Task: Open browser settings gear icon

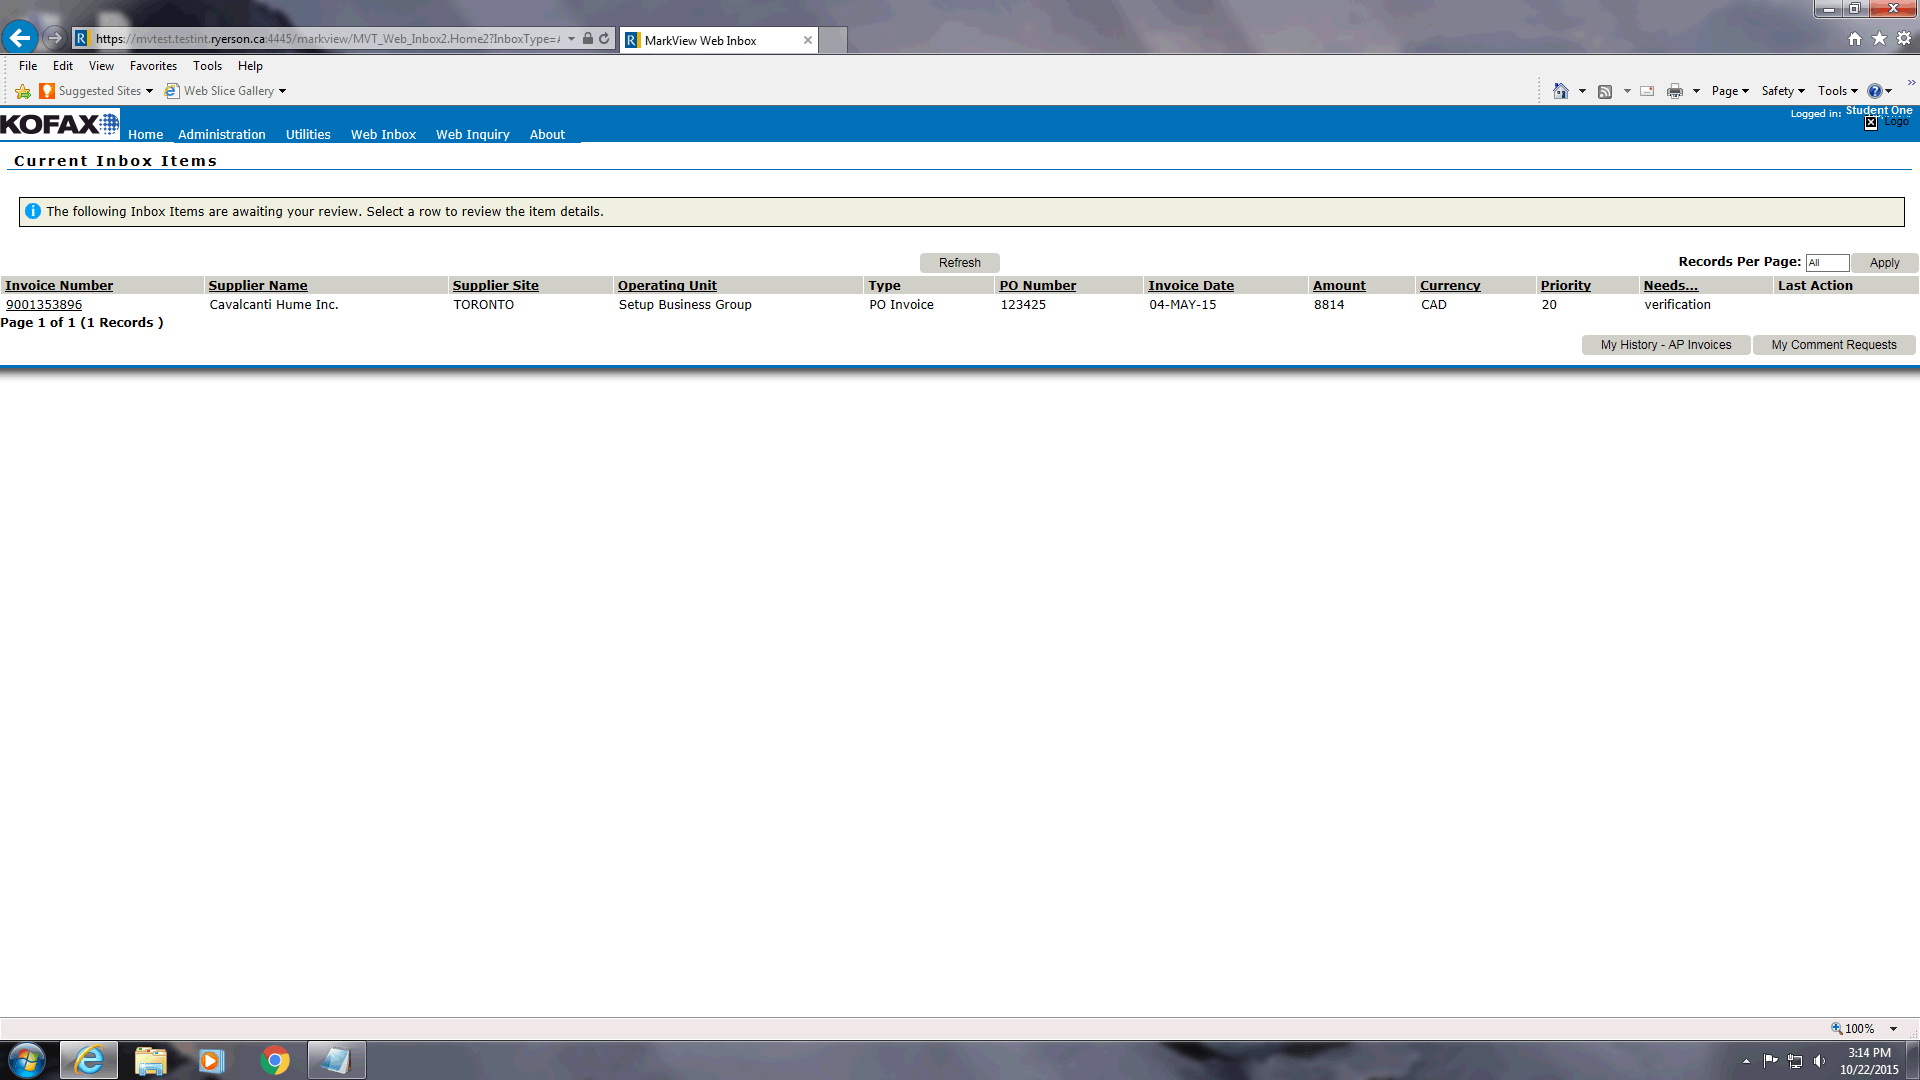Action: 1904,39
